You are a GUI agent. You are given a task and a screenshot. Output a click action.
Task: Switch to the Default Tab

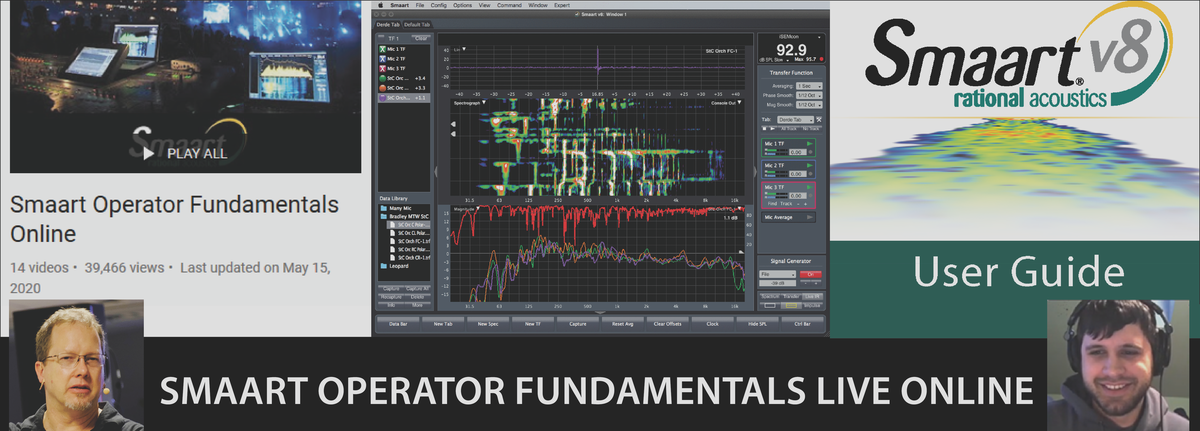[x=417, y=25]
